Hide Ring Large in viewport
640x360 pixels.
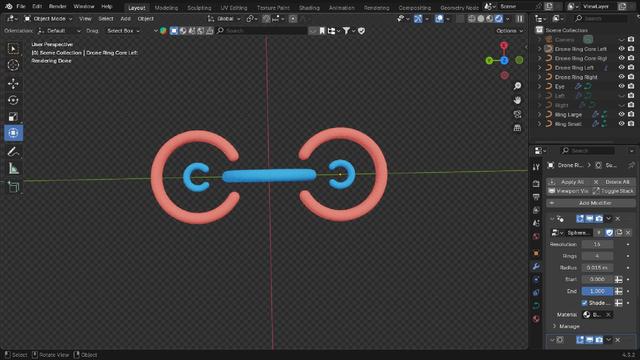622,114
